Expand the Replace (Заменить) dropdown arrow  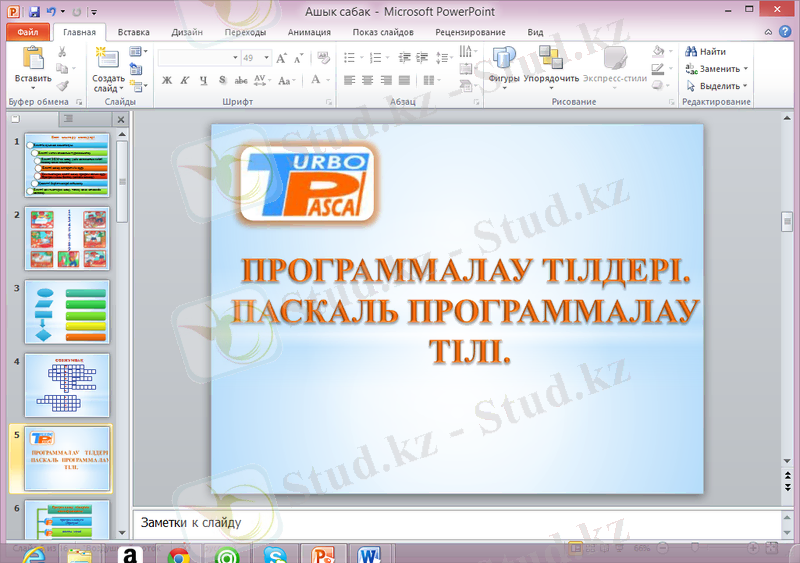point(747,69)
